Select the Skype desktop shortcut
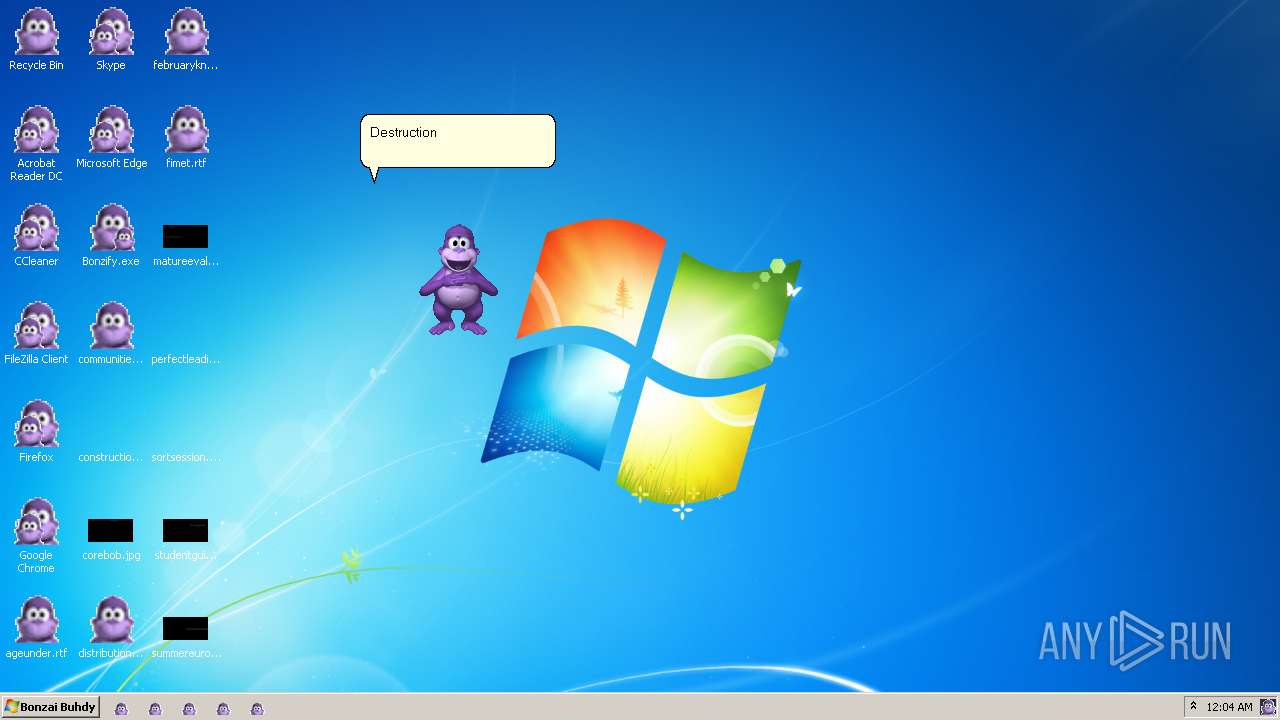 point(111,40)
